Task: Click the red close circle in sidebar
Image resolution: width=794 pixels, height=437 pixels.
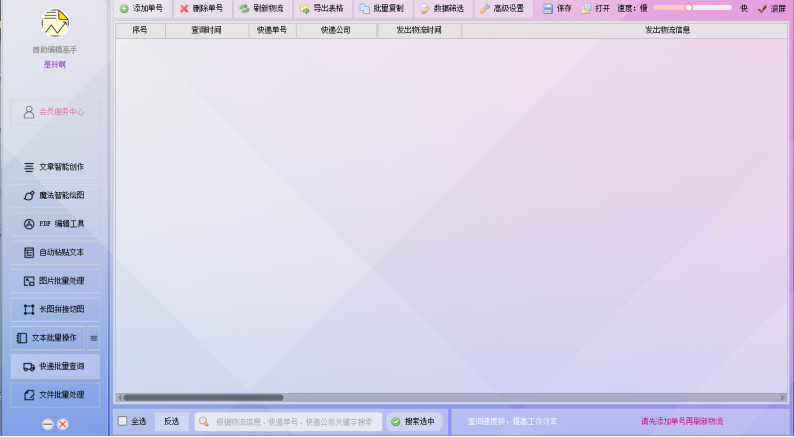Action: coord(63,424)
